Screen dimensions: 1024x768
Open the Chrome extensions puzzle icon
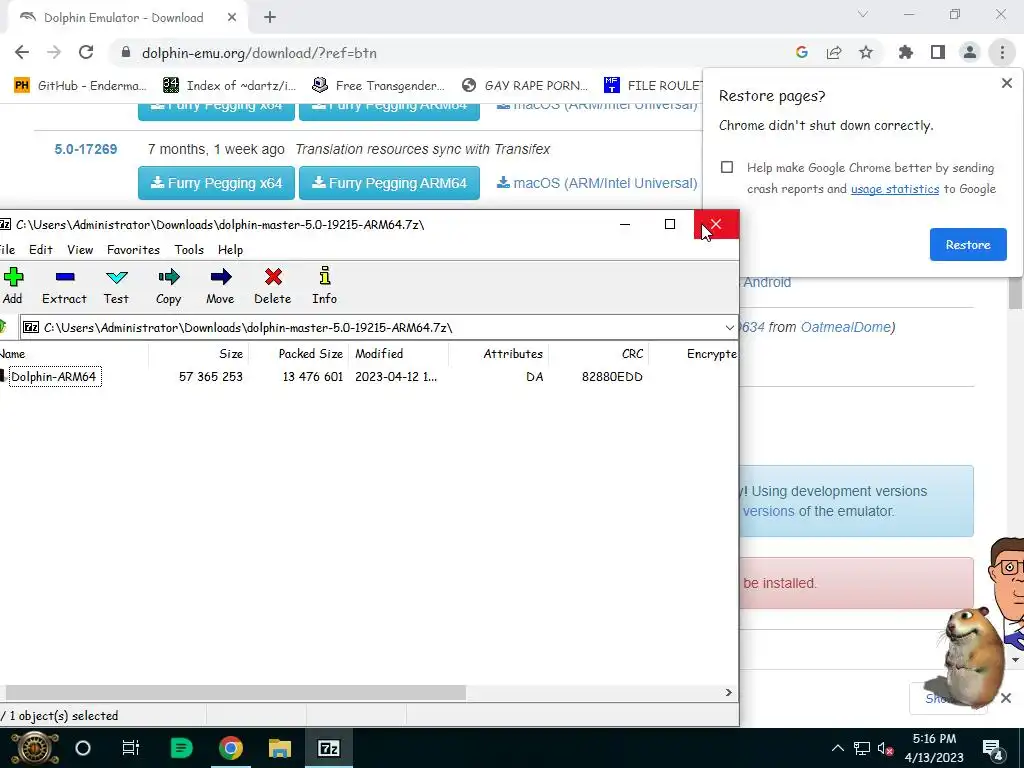[x=906, y=53]
